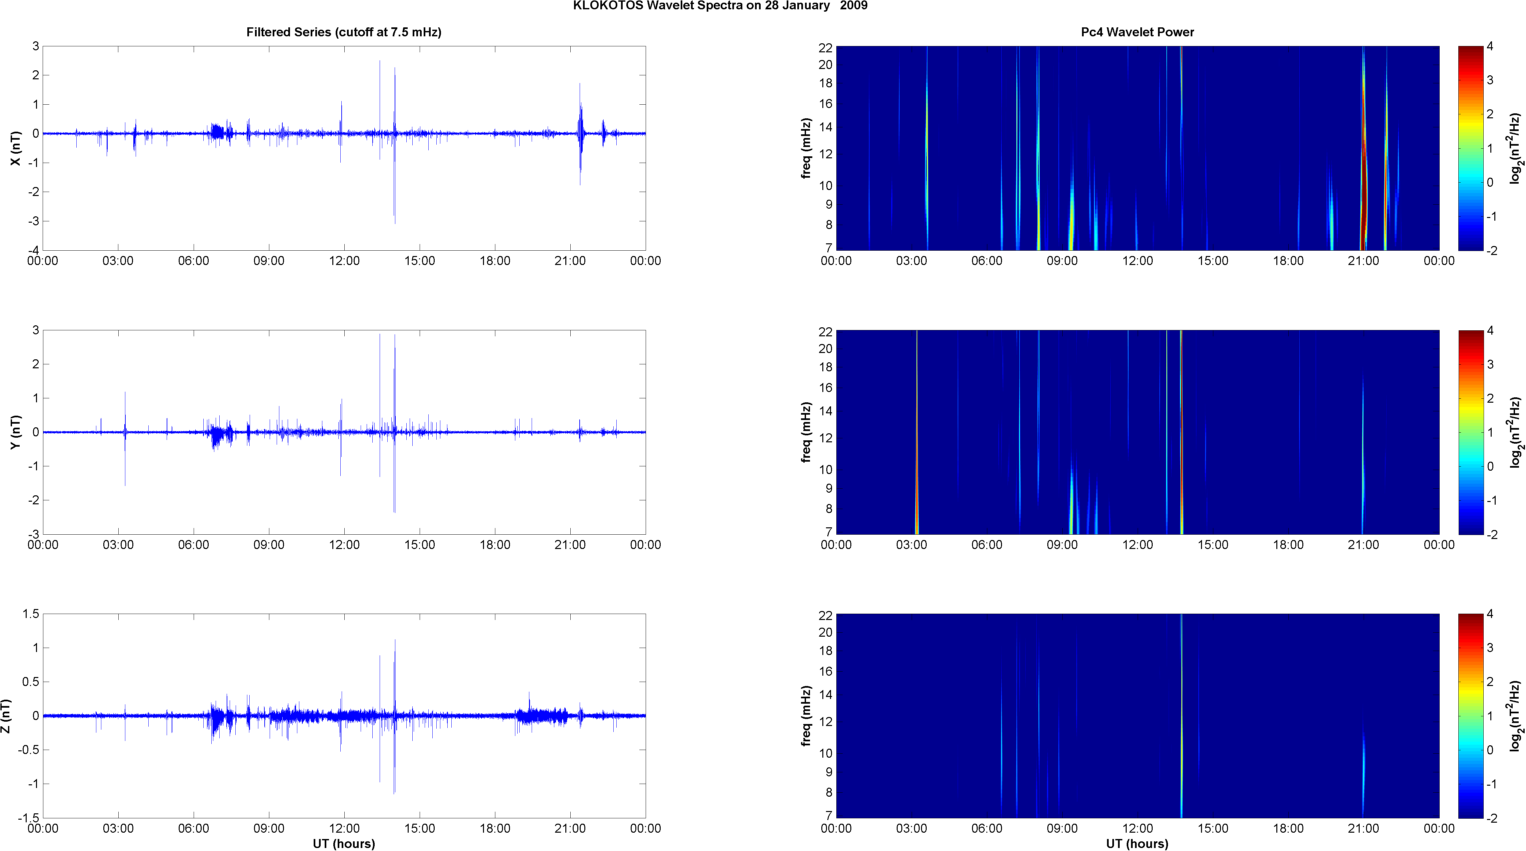Click the bottom spectrogram's colorbar
The height and width of the screenshot is (851, 1526).
pyautogui.click(x=1470, y=716)
